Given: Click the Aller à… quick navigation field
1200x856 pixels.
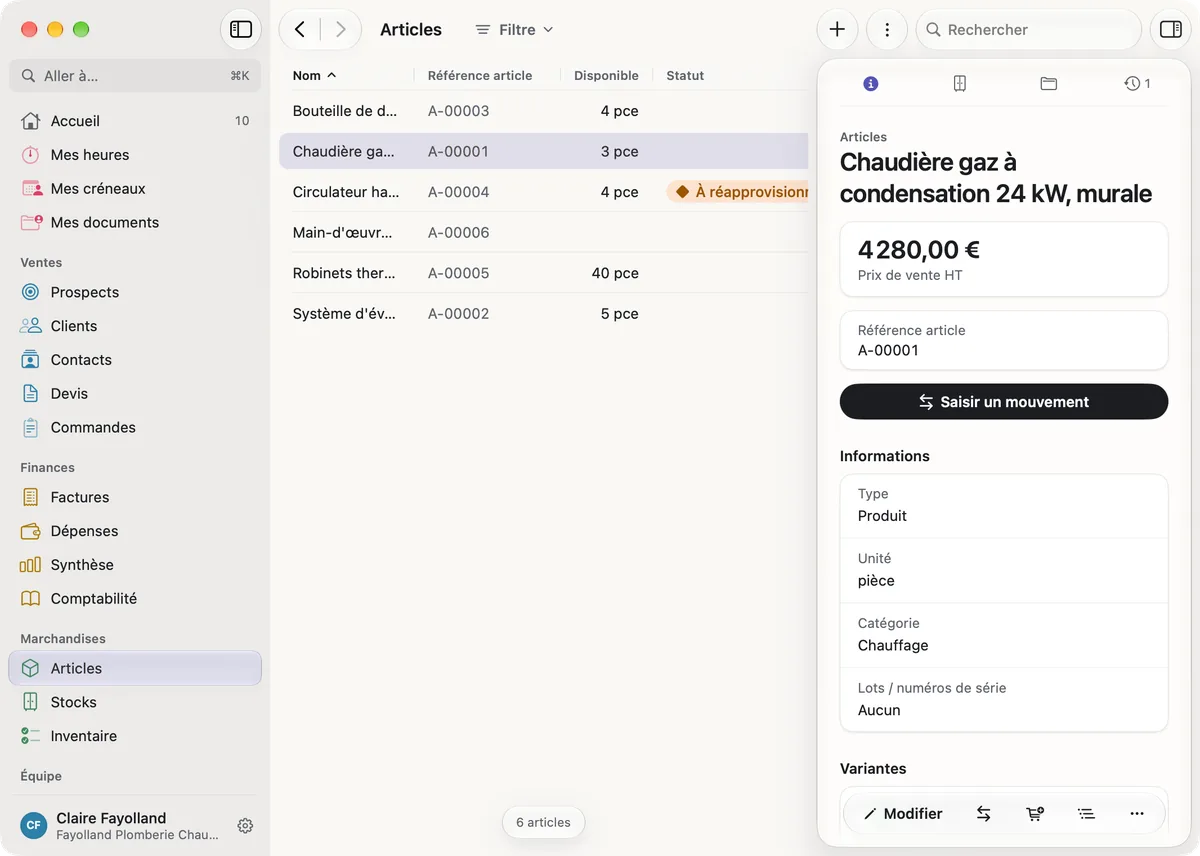Looking at the screenshot, I should point(135,76).
